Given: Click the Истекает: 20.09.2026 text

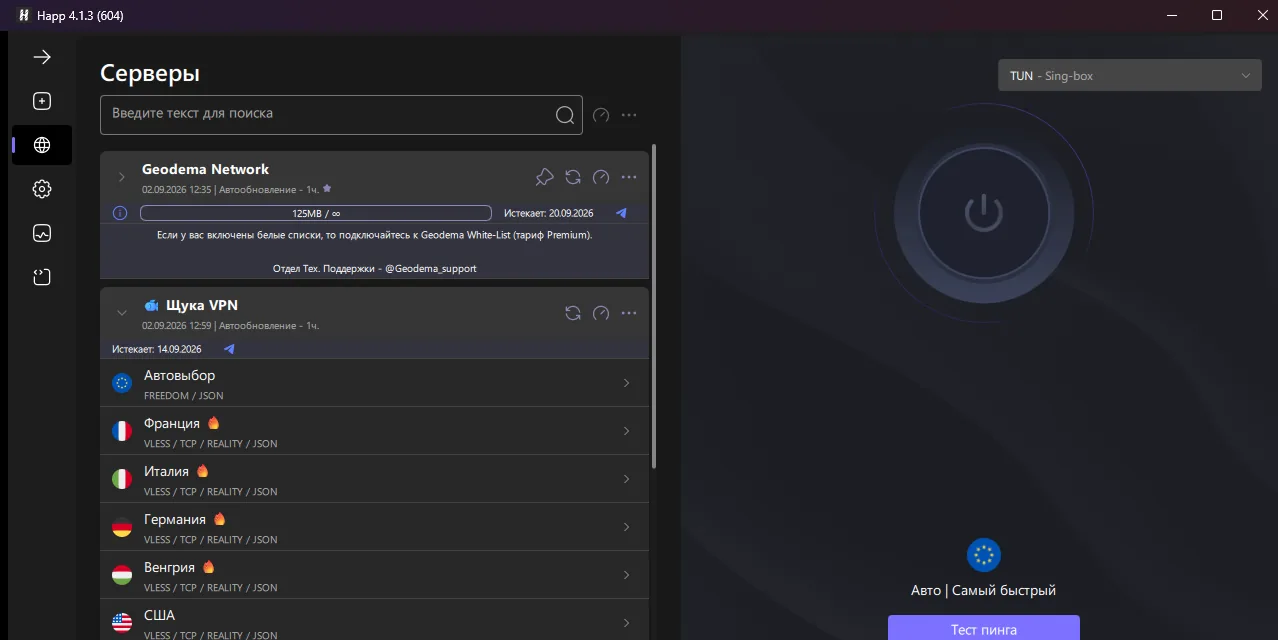Looking at the screenshot, I should (549, 213).
